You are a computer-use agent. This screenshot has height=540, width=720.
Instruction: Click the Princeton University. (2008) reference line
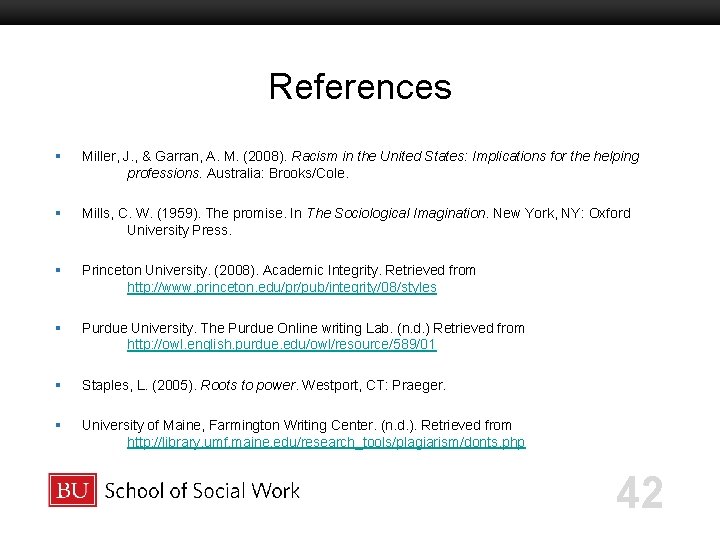279,270
